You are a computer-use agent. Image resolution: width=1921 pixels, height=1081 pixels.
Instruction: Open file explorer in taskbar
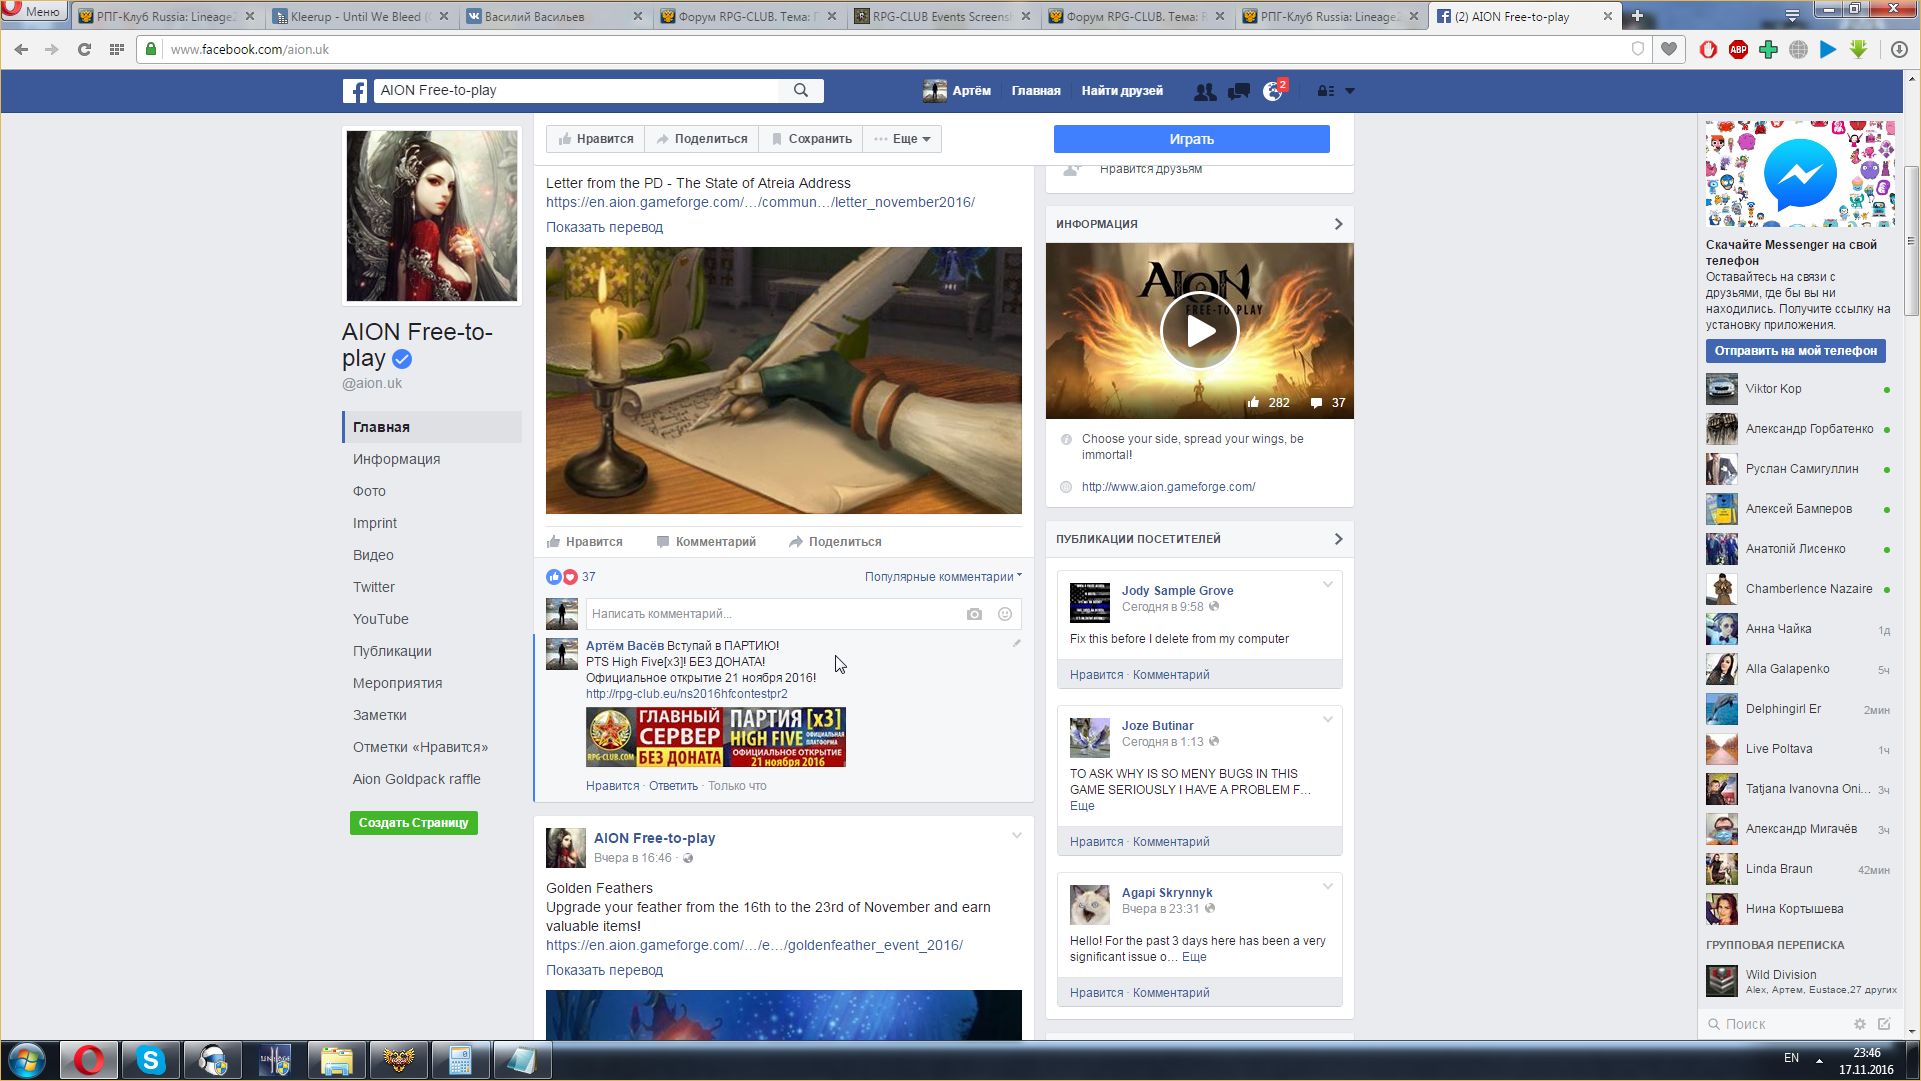[x=337, y=1060]
